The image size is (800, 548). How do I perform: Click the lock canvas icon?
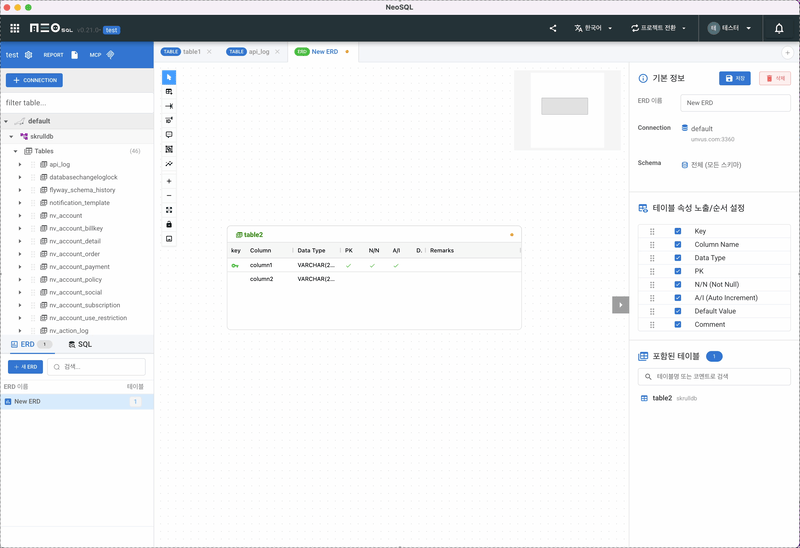click(168, 224)
